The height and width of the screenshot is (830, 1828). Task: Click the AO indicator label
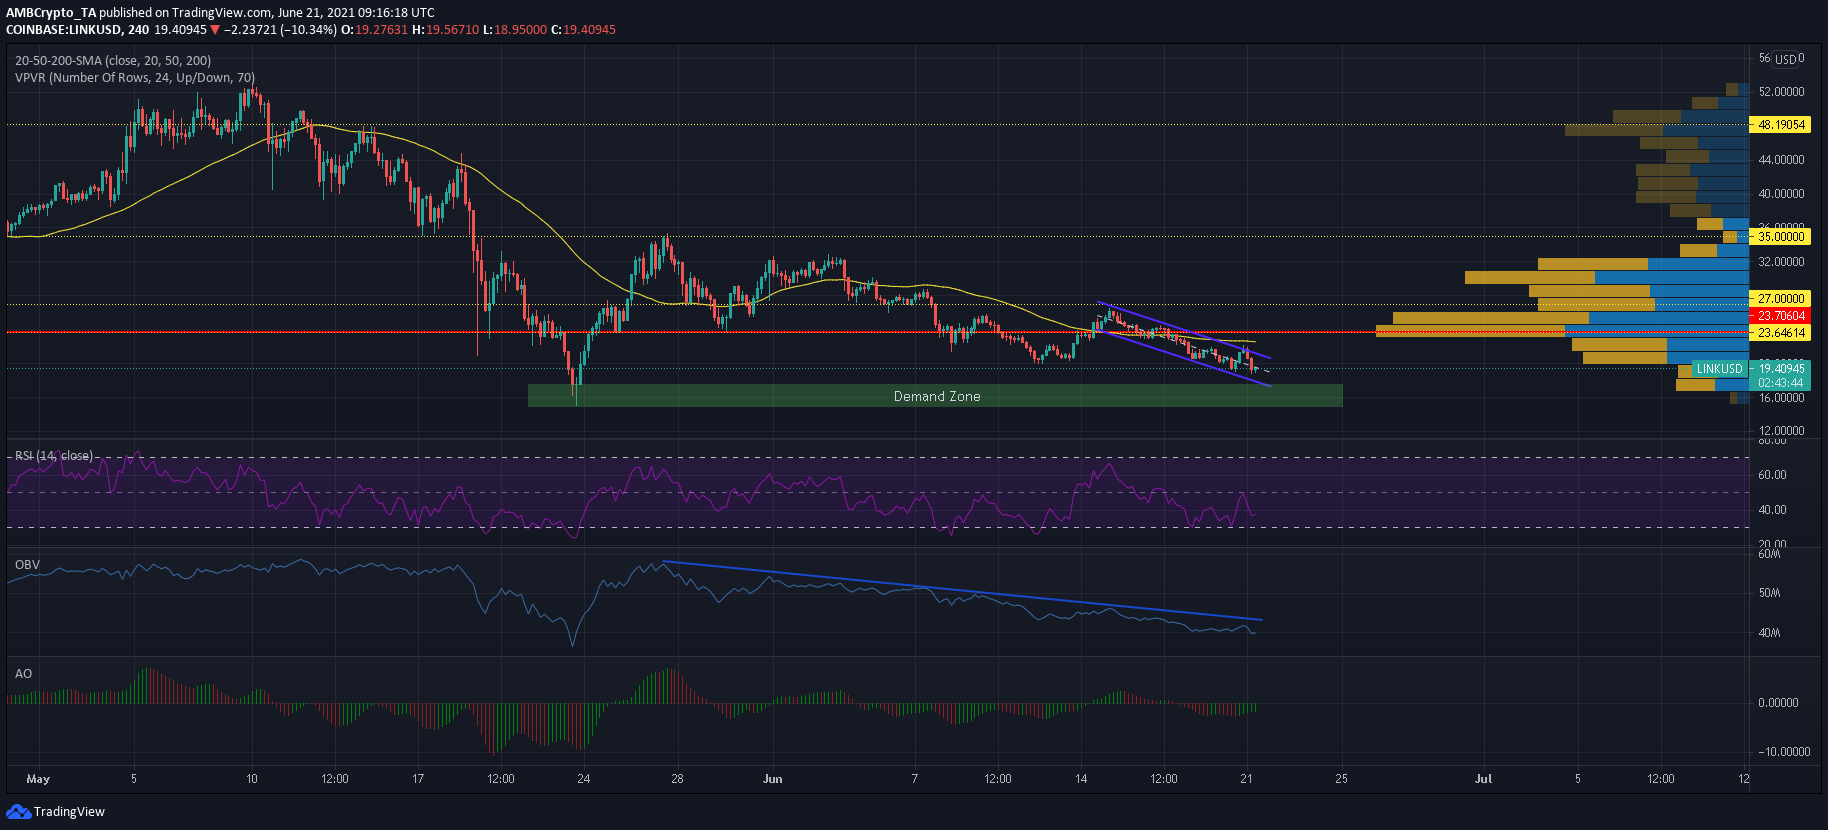[x=23, y=674]
